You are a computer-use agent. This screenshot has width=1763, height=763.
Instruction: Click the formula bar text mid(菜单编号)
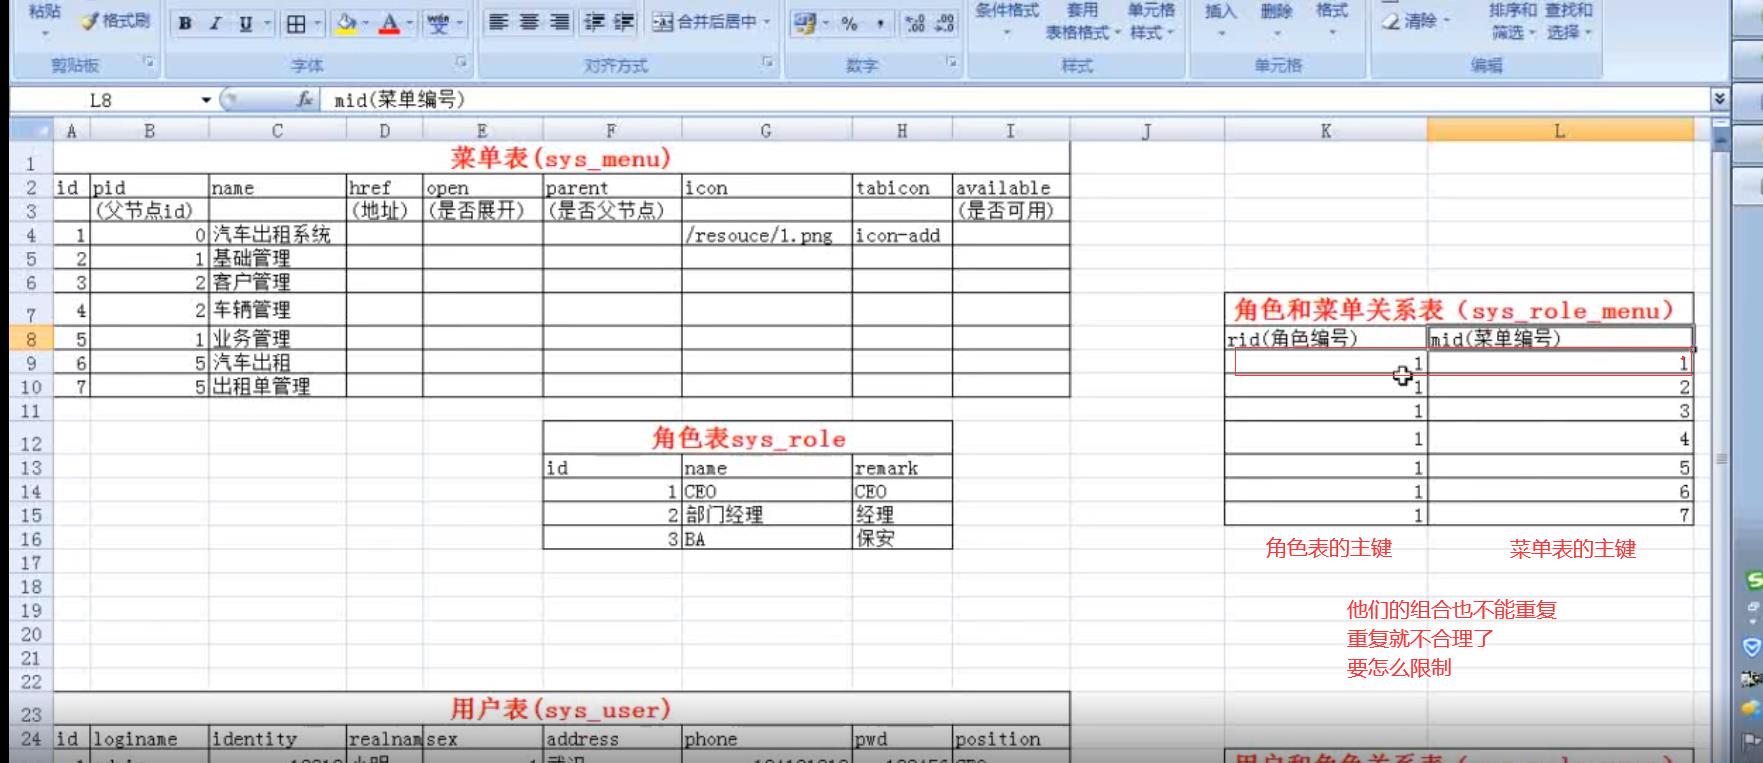pos(400,100)
